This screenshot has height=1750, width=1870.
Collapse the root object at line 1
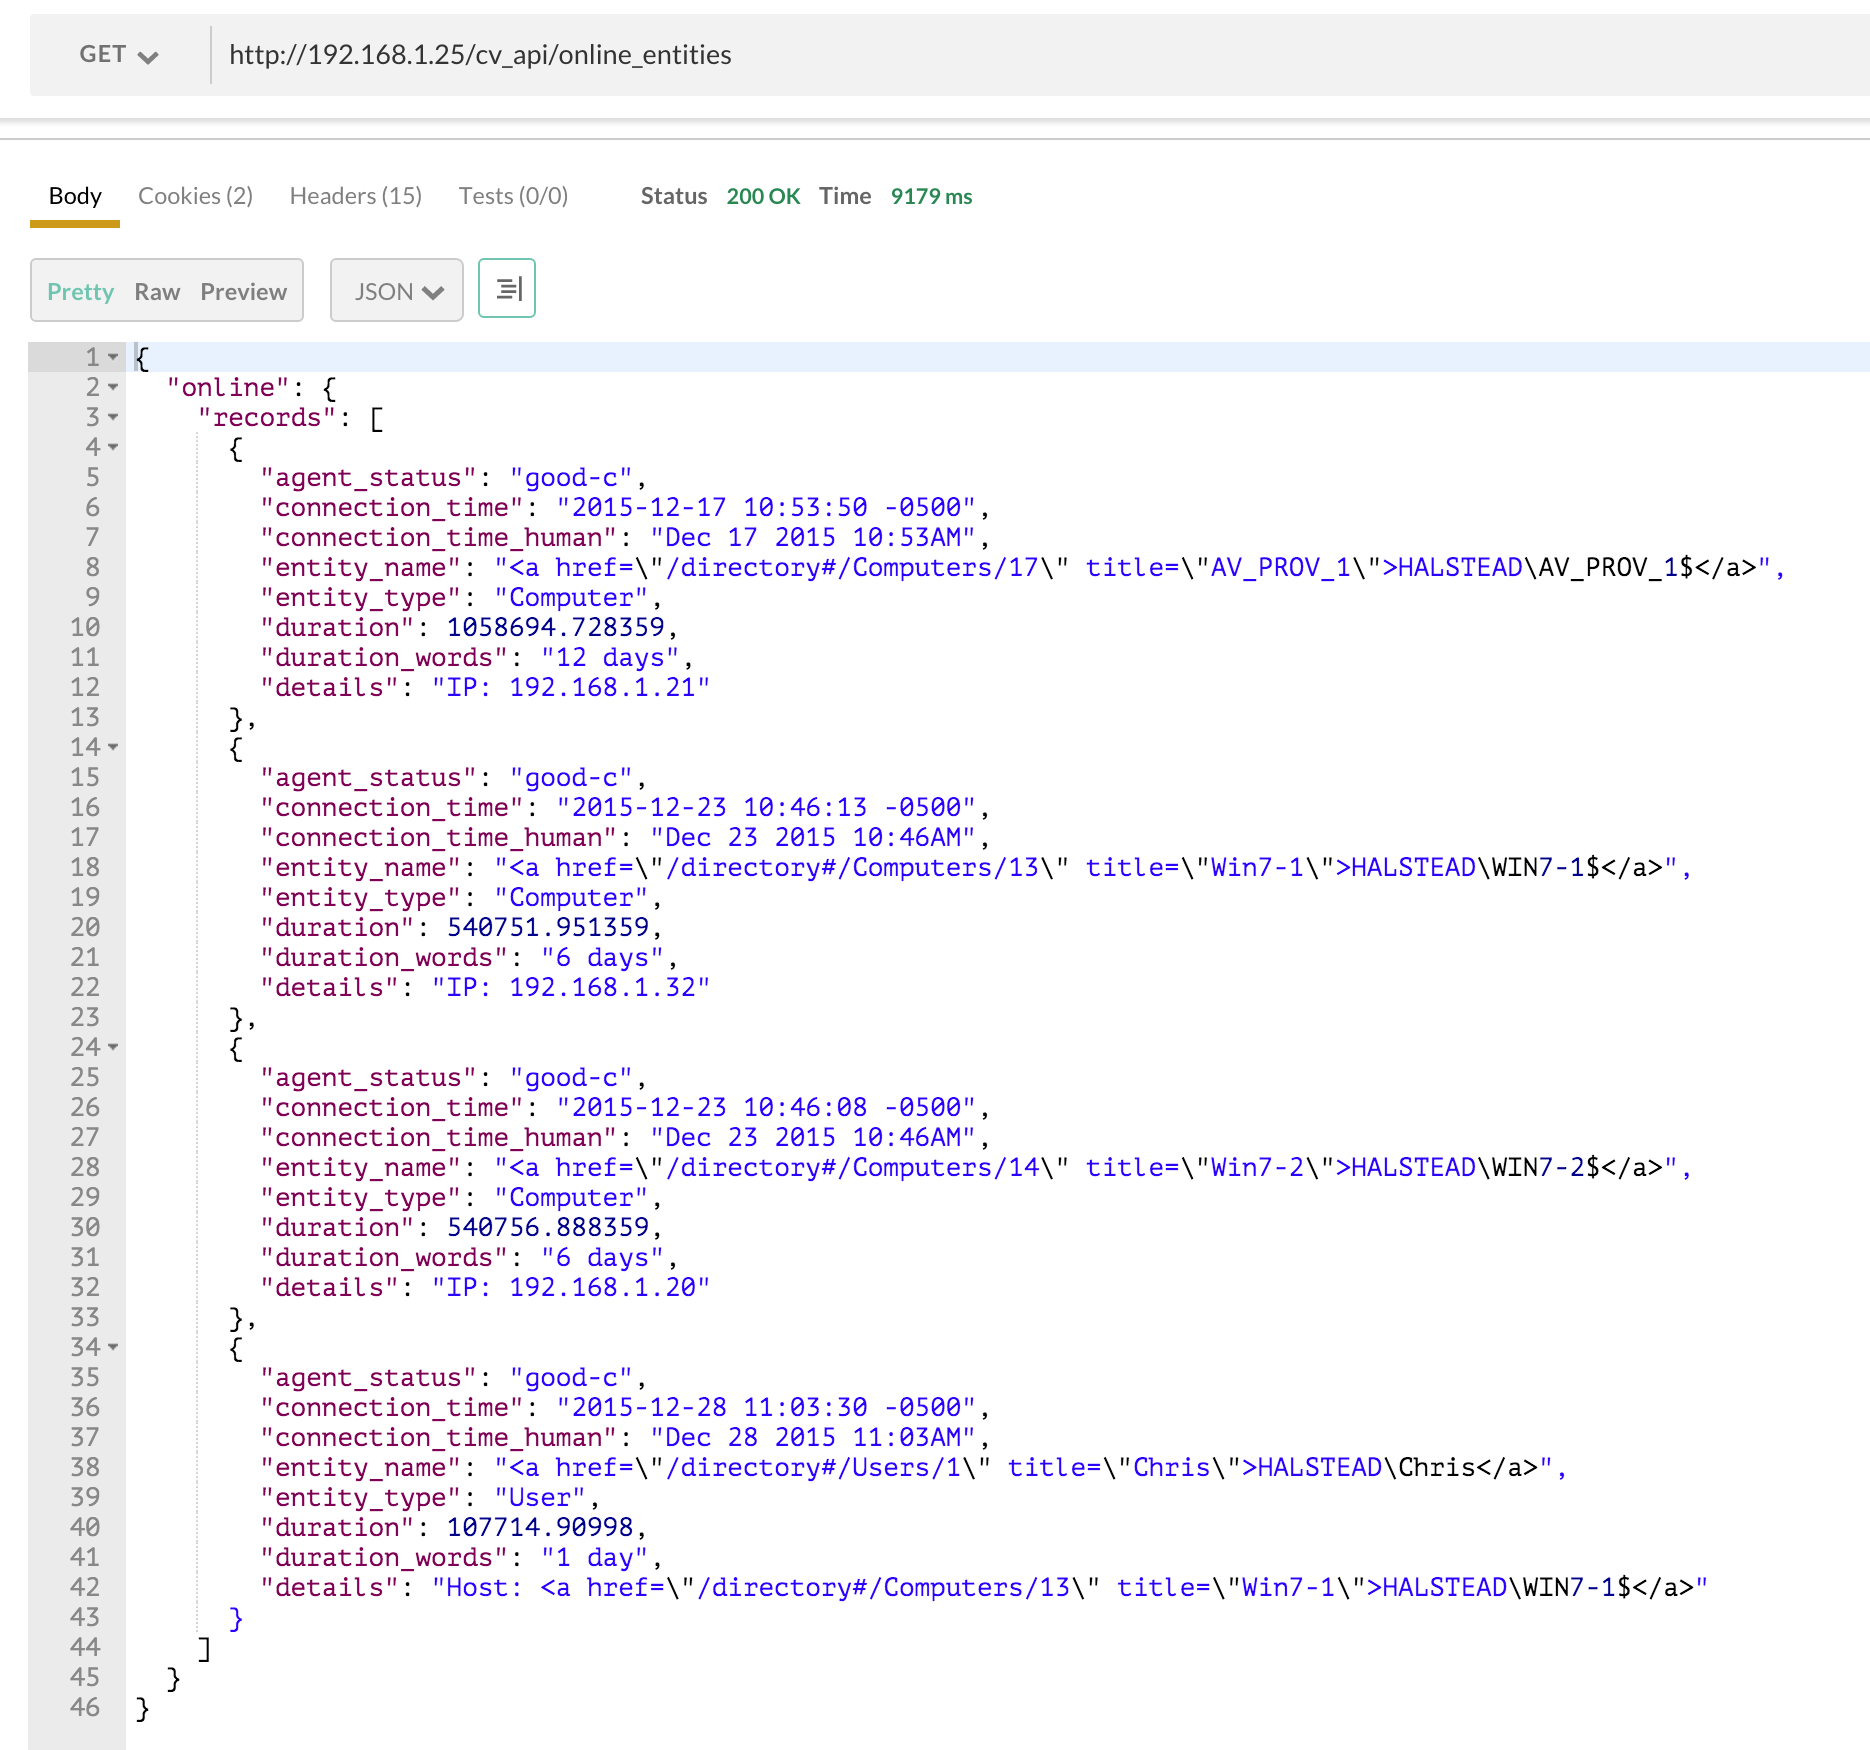point(113,357)
